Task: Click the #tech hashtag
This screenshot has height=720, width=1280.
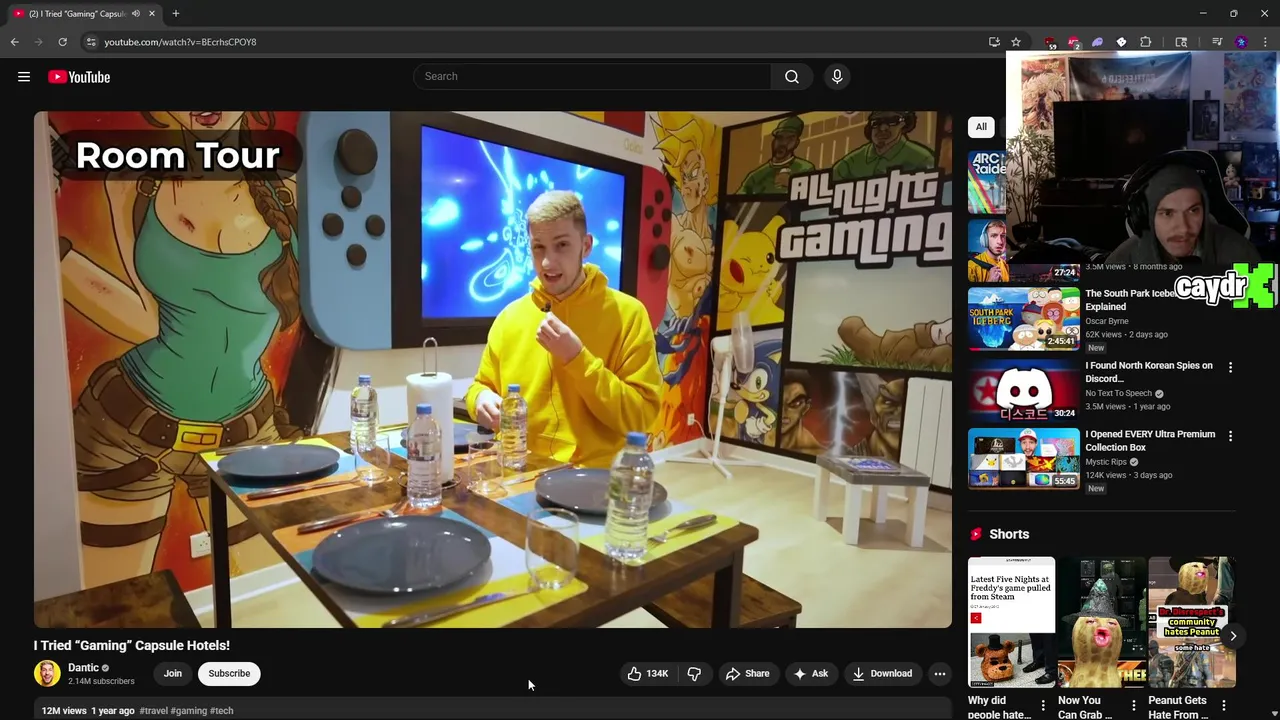Action: 222,711
